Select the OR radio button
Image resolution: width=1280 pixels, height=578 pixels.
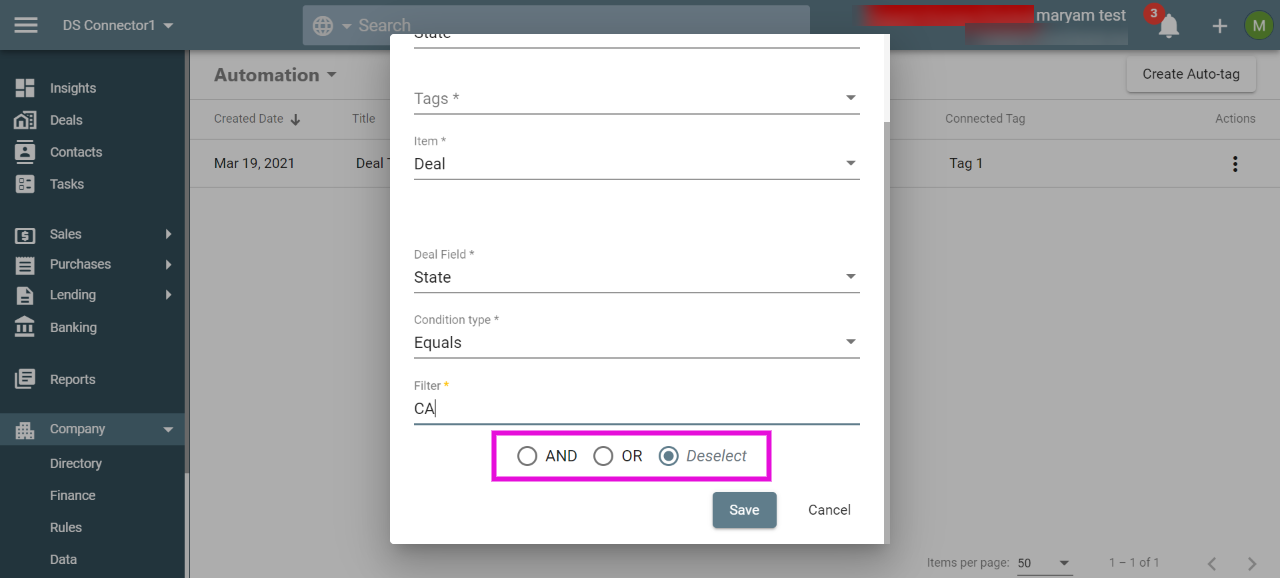(x=603, y=456)
